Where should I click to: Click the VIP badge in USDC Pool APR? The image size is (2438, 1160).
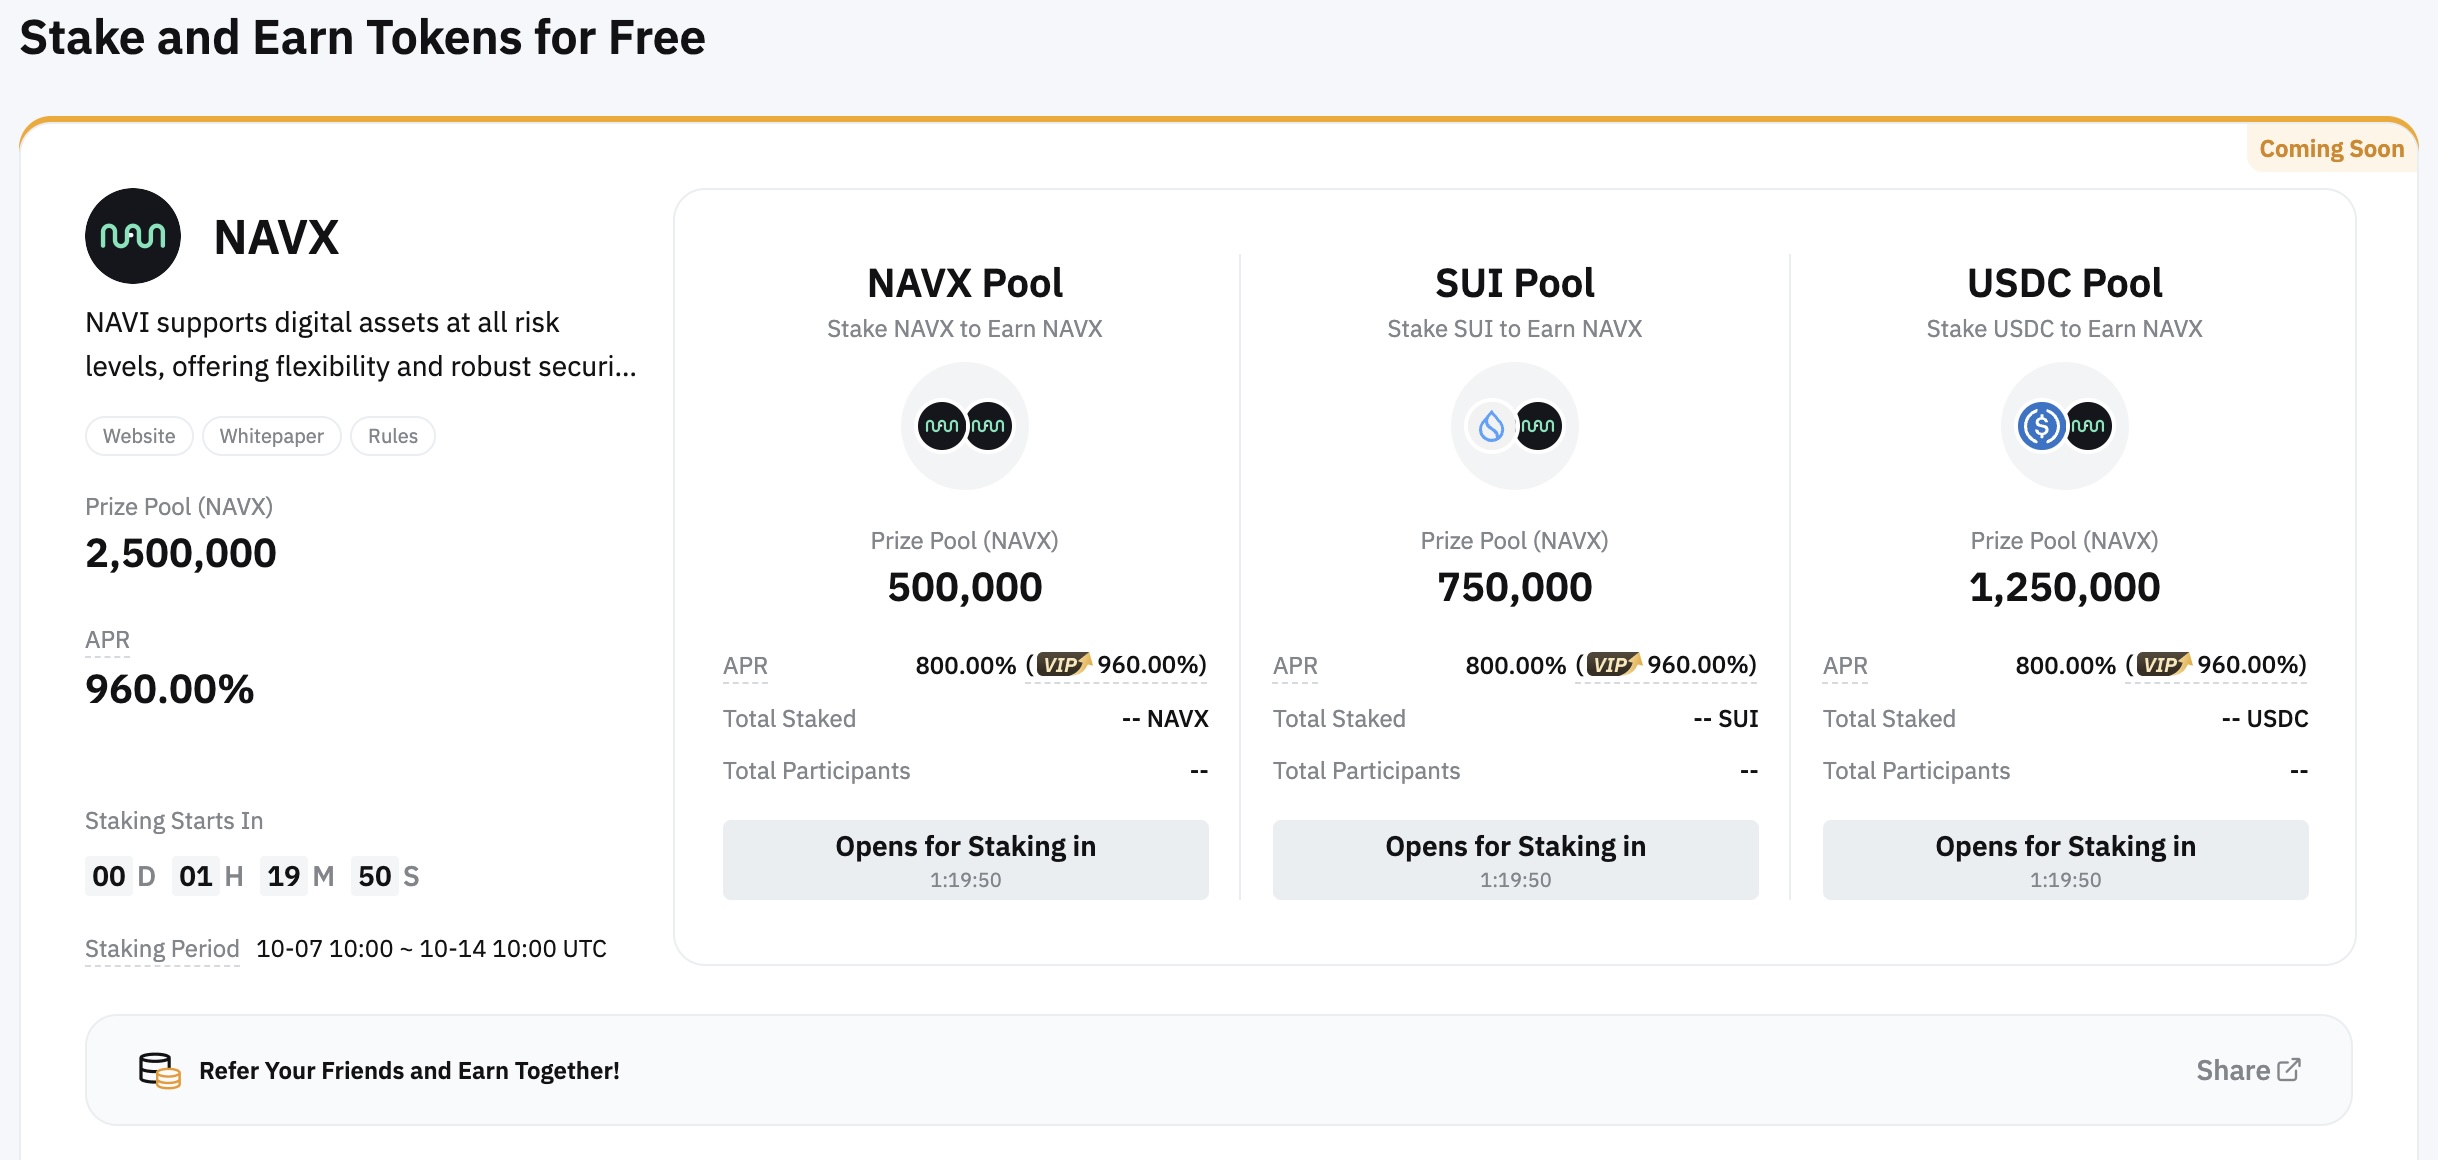[x=2164, y=664]
